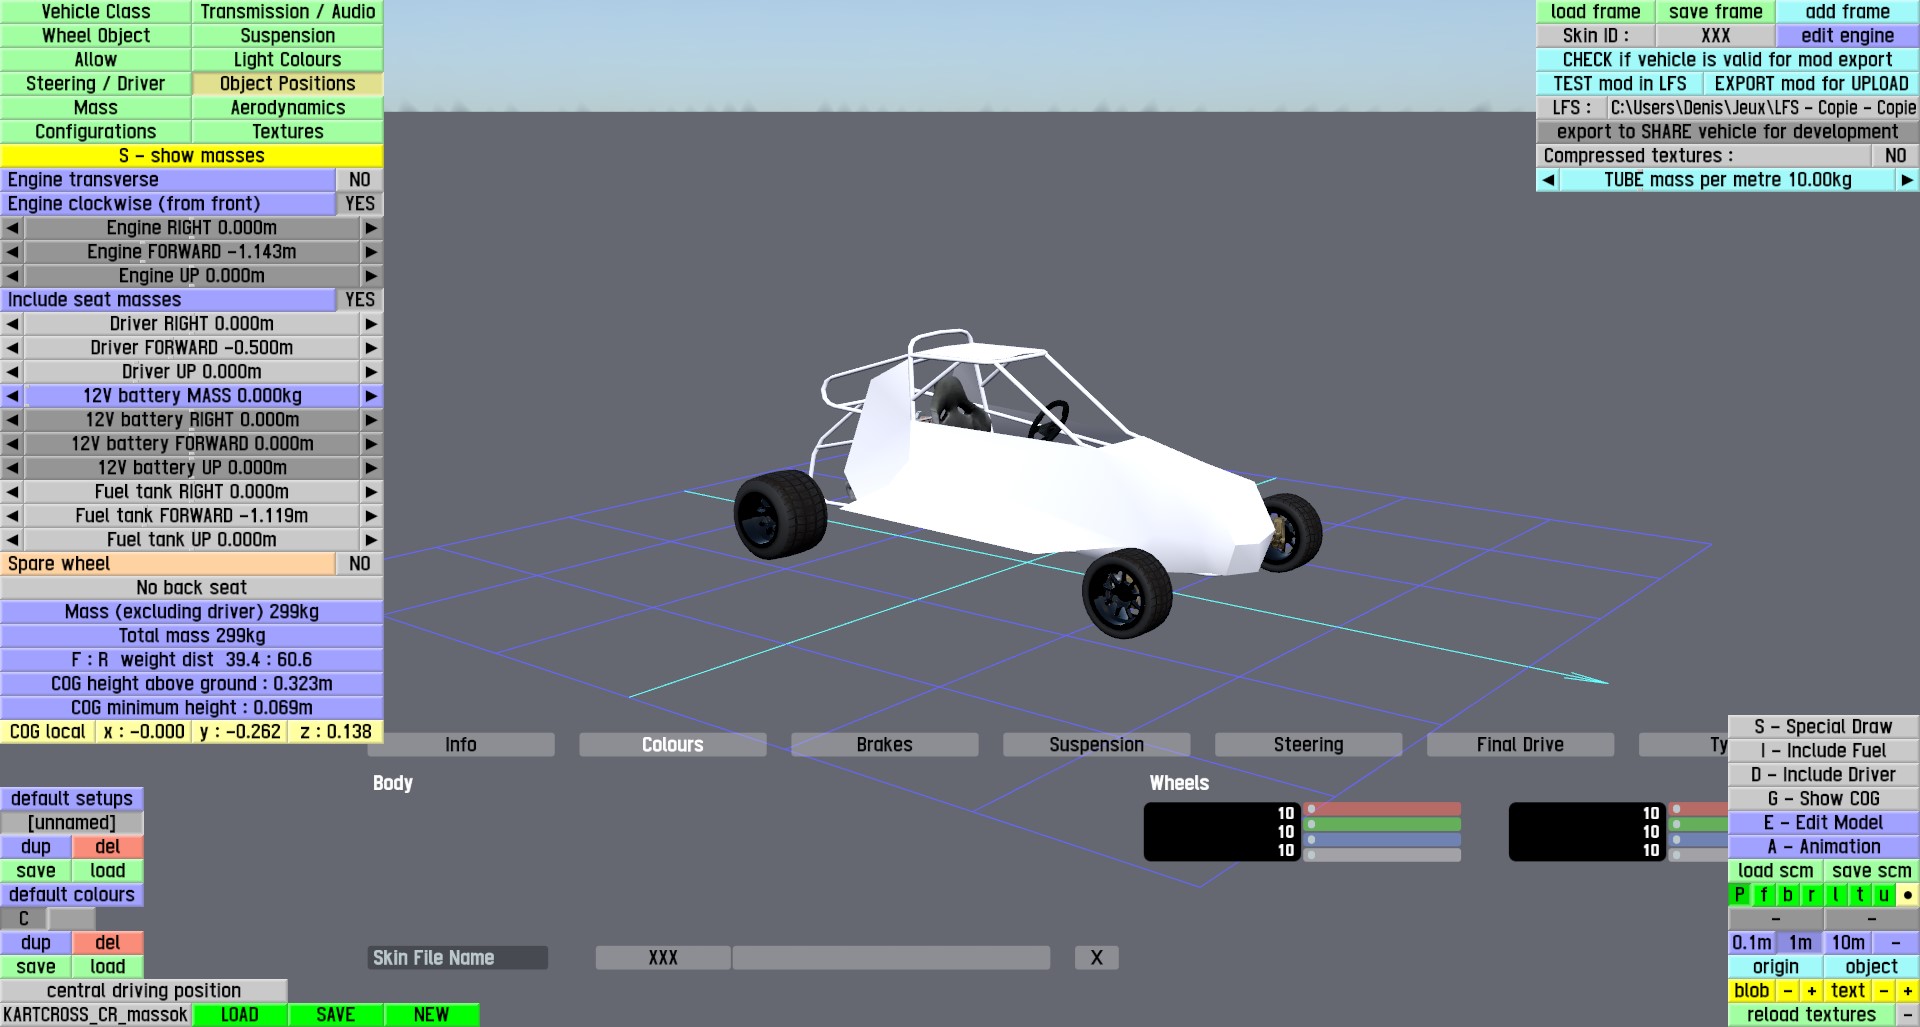Image resolution: width=1920 pixels, height=1027 pixels.
Task: Select the P perspective view button
Action: [x=1739, y=895]
